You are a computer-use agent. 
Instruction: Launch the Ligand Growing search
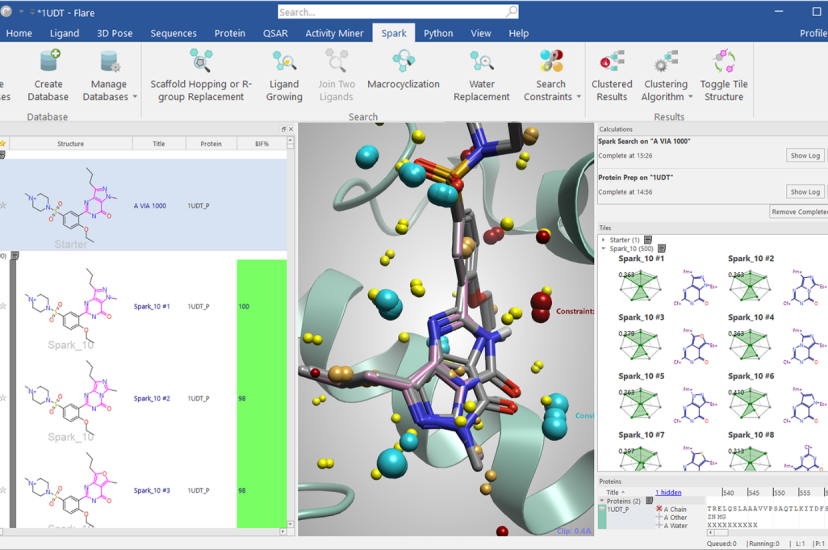[x=284, y=75]
